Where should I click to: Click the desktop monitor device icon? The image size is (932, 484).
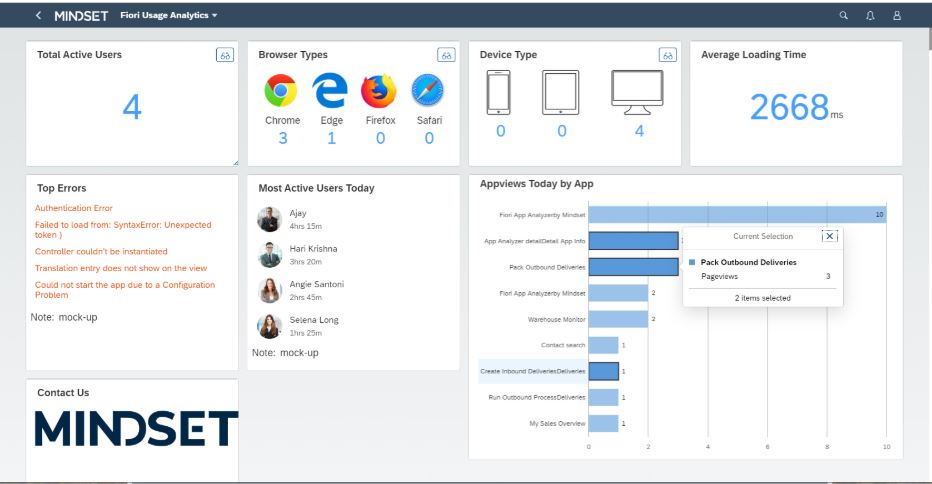coord(637,92)
